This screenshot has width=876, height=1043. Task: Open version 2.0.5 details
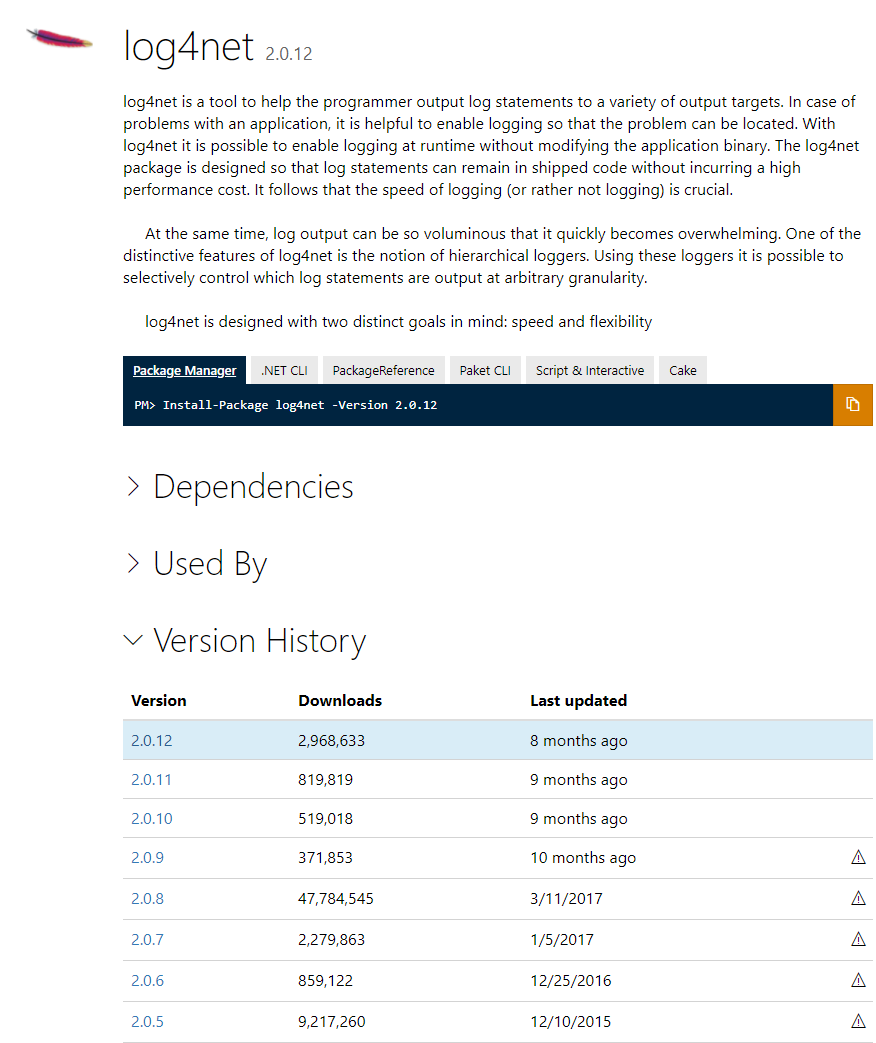tap(147, 1021)
